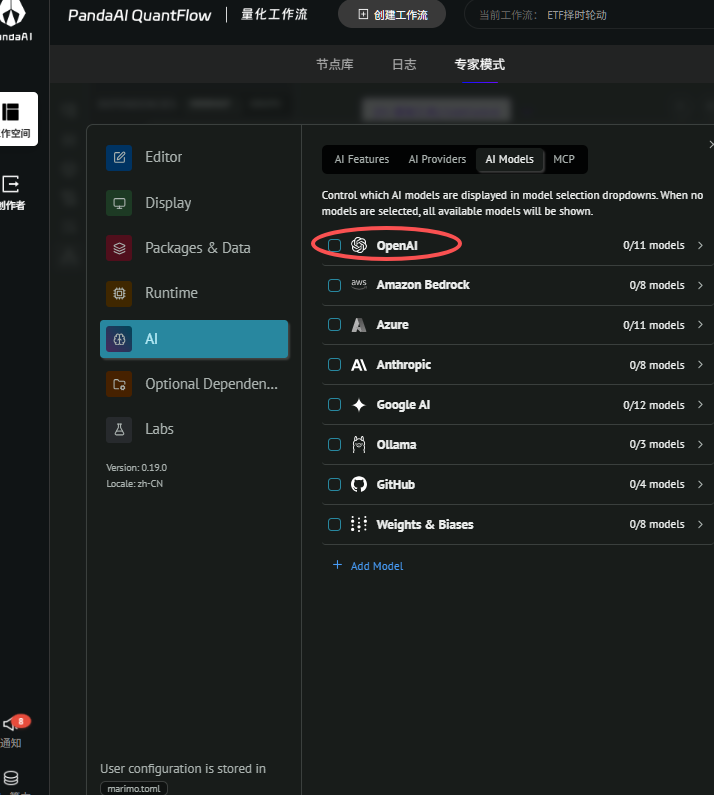Check the Google AI checkbox
The image size is (714, 795).
coord(335,405)
